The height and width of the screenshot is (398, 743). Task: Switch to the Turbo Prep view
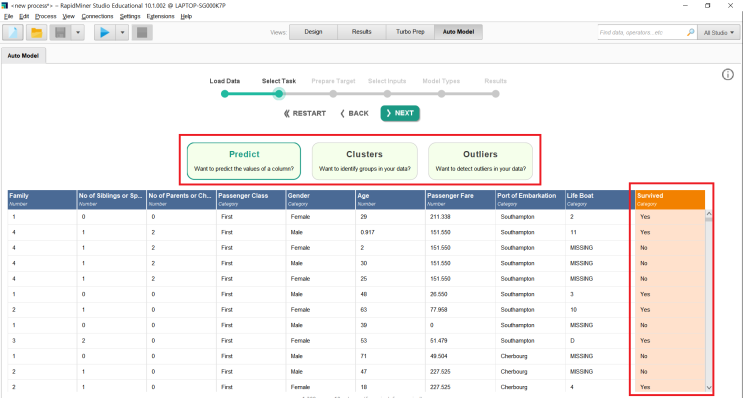coord(410,32)
